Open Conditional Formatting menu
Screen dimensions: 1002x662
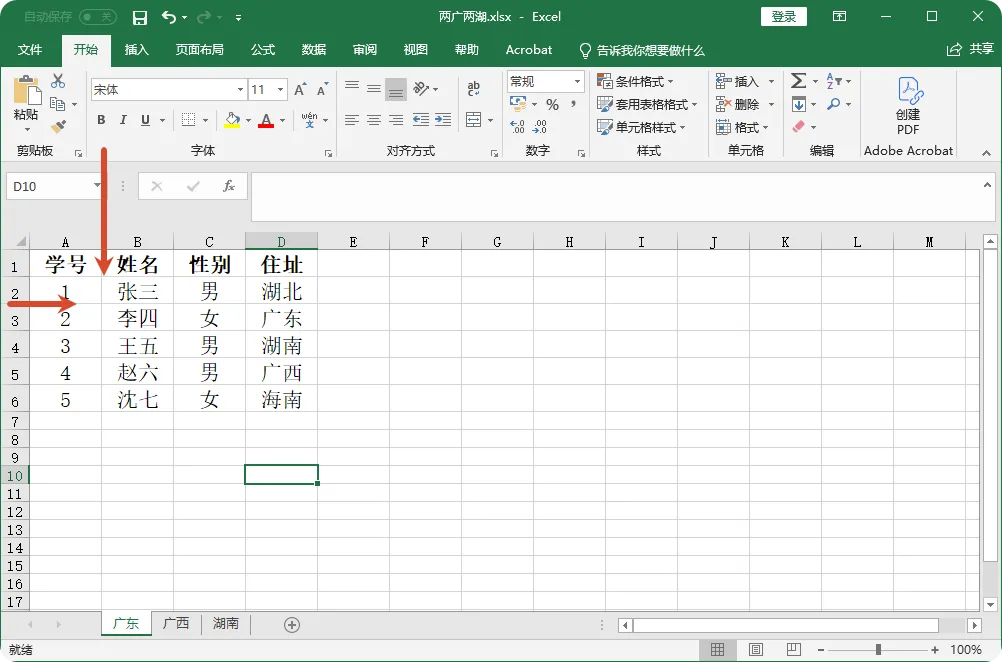click(x=635, y=81)
